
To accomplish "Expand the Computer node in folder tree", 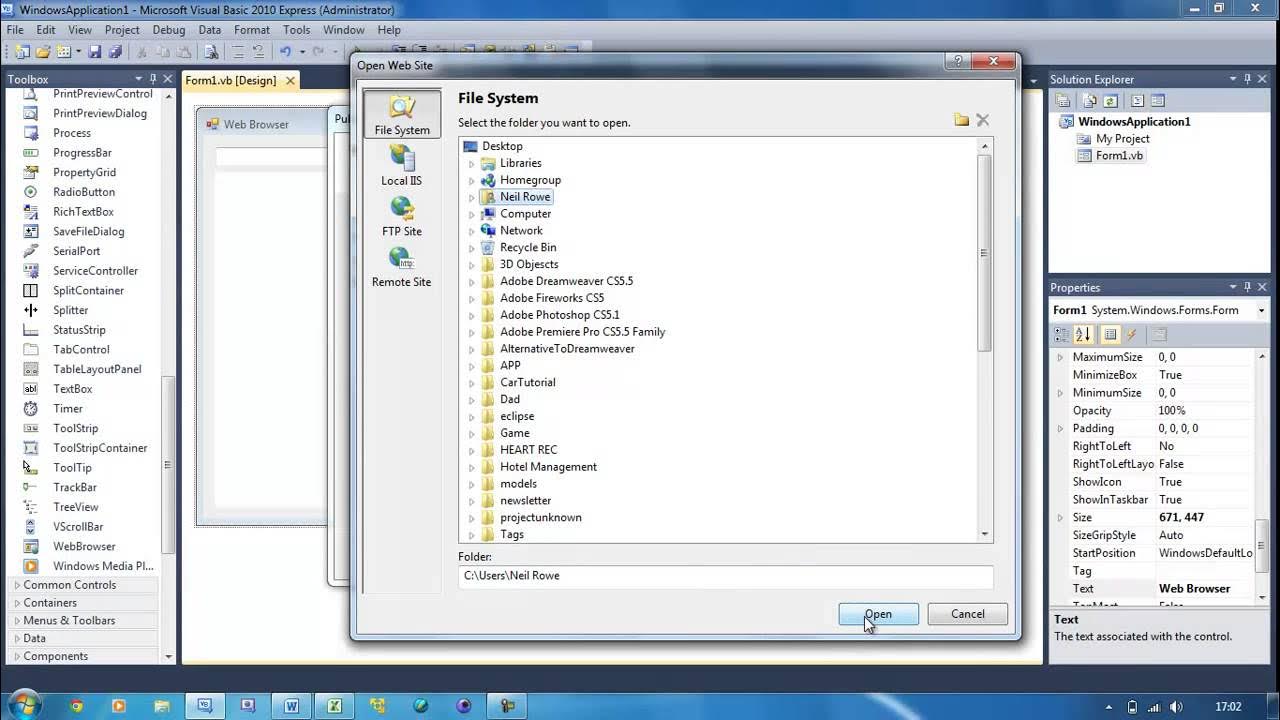I will (x=472, y=214).
